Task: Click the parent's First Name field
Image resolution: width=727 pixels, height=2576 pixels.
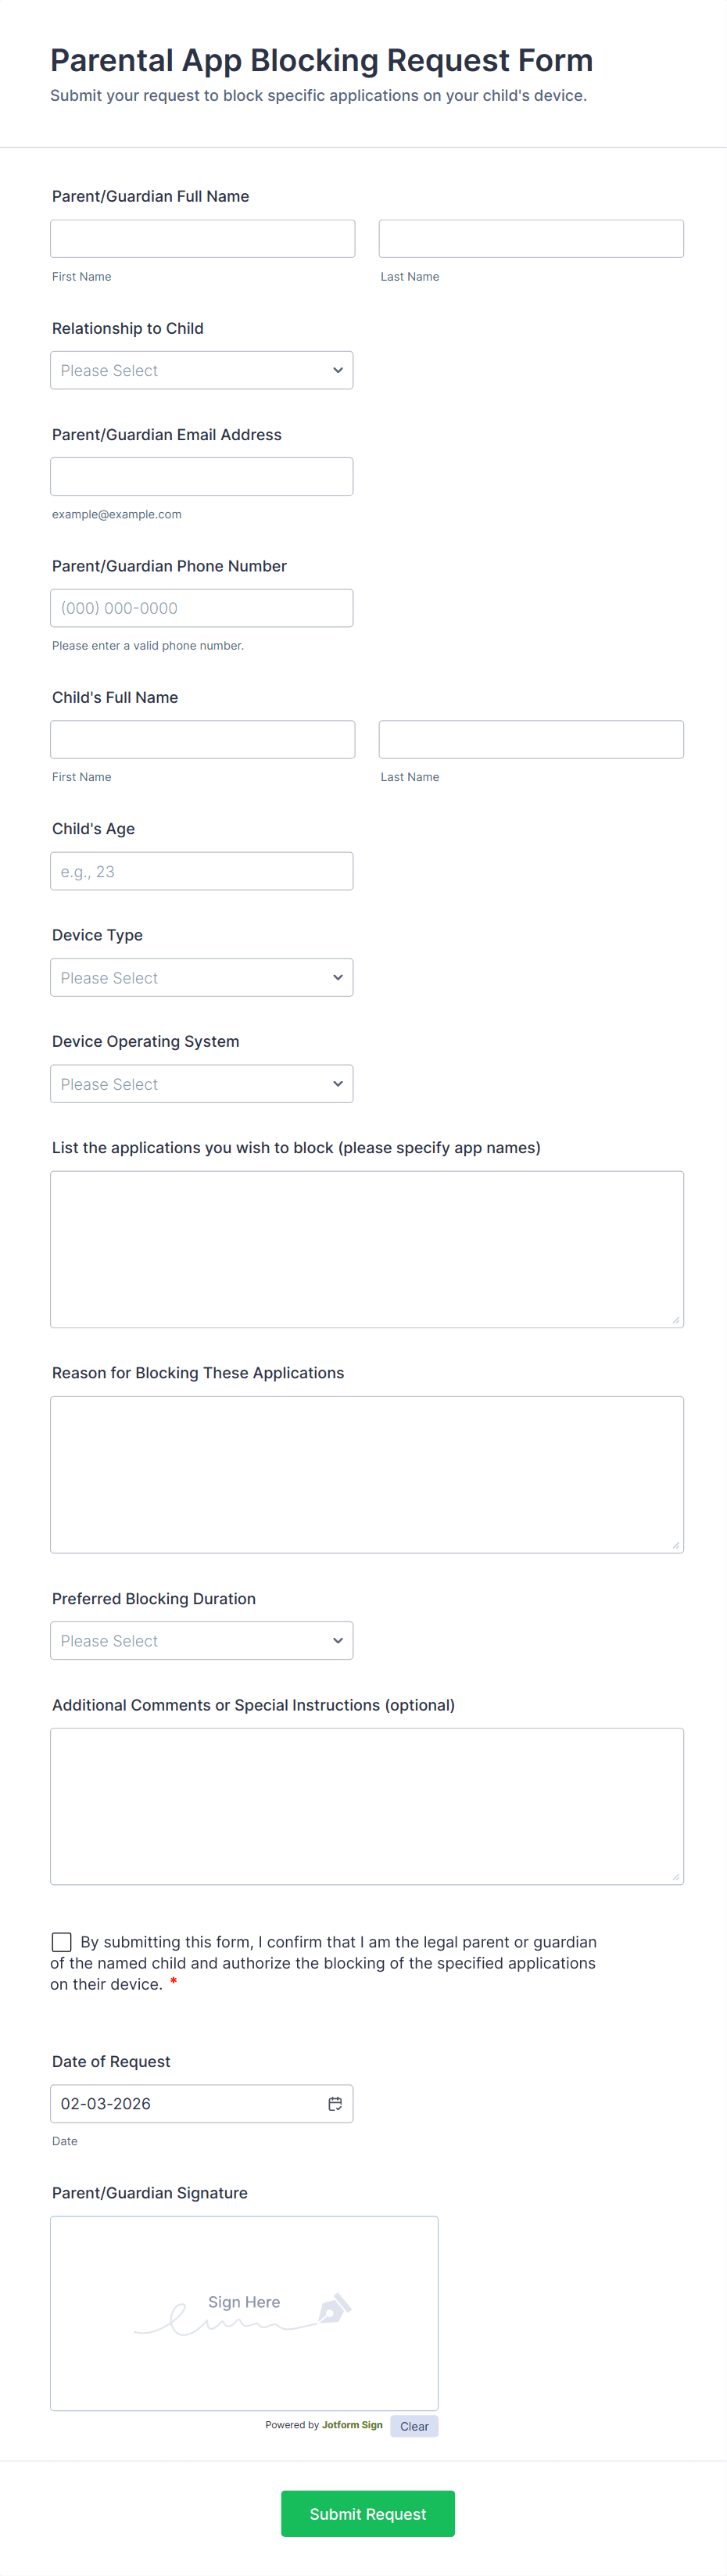Action: pos(202,239)
